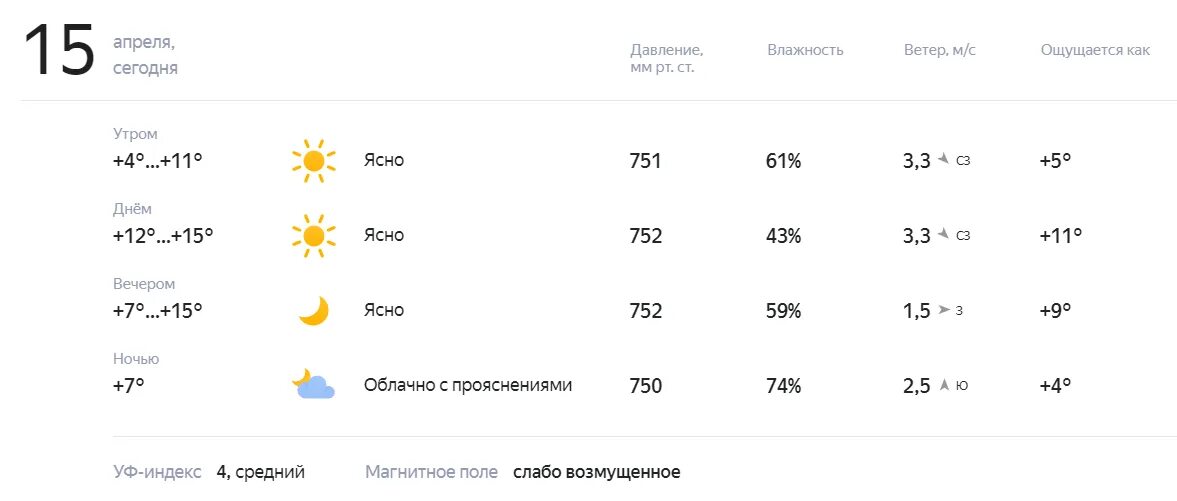Image resolution: width=1177 pixels, height=501 pixels.
Task: Click the УФ-индекс value 4, средний
Action: [260, 472]
